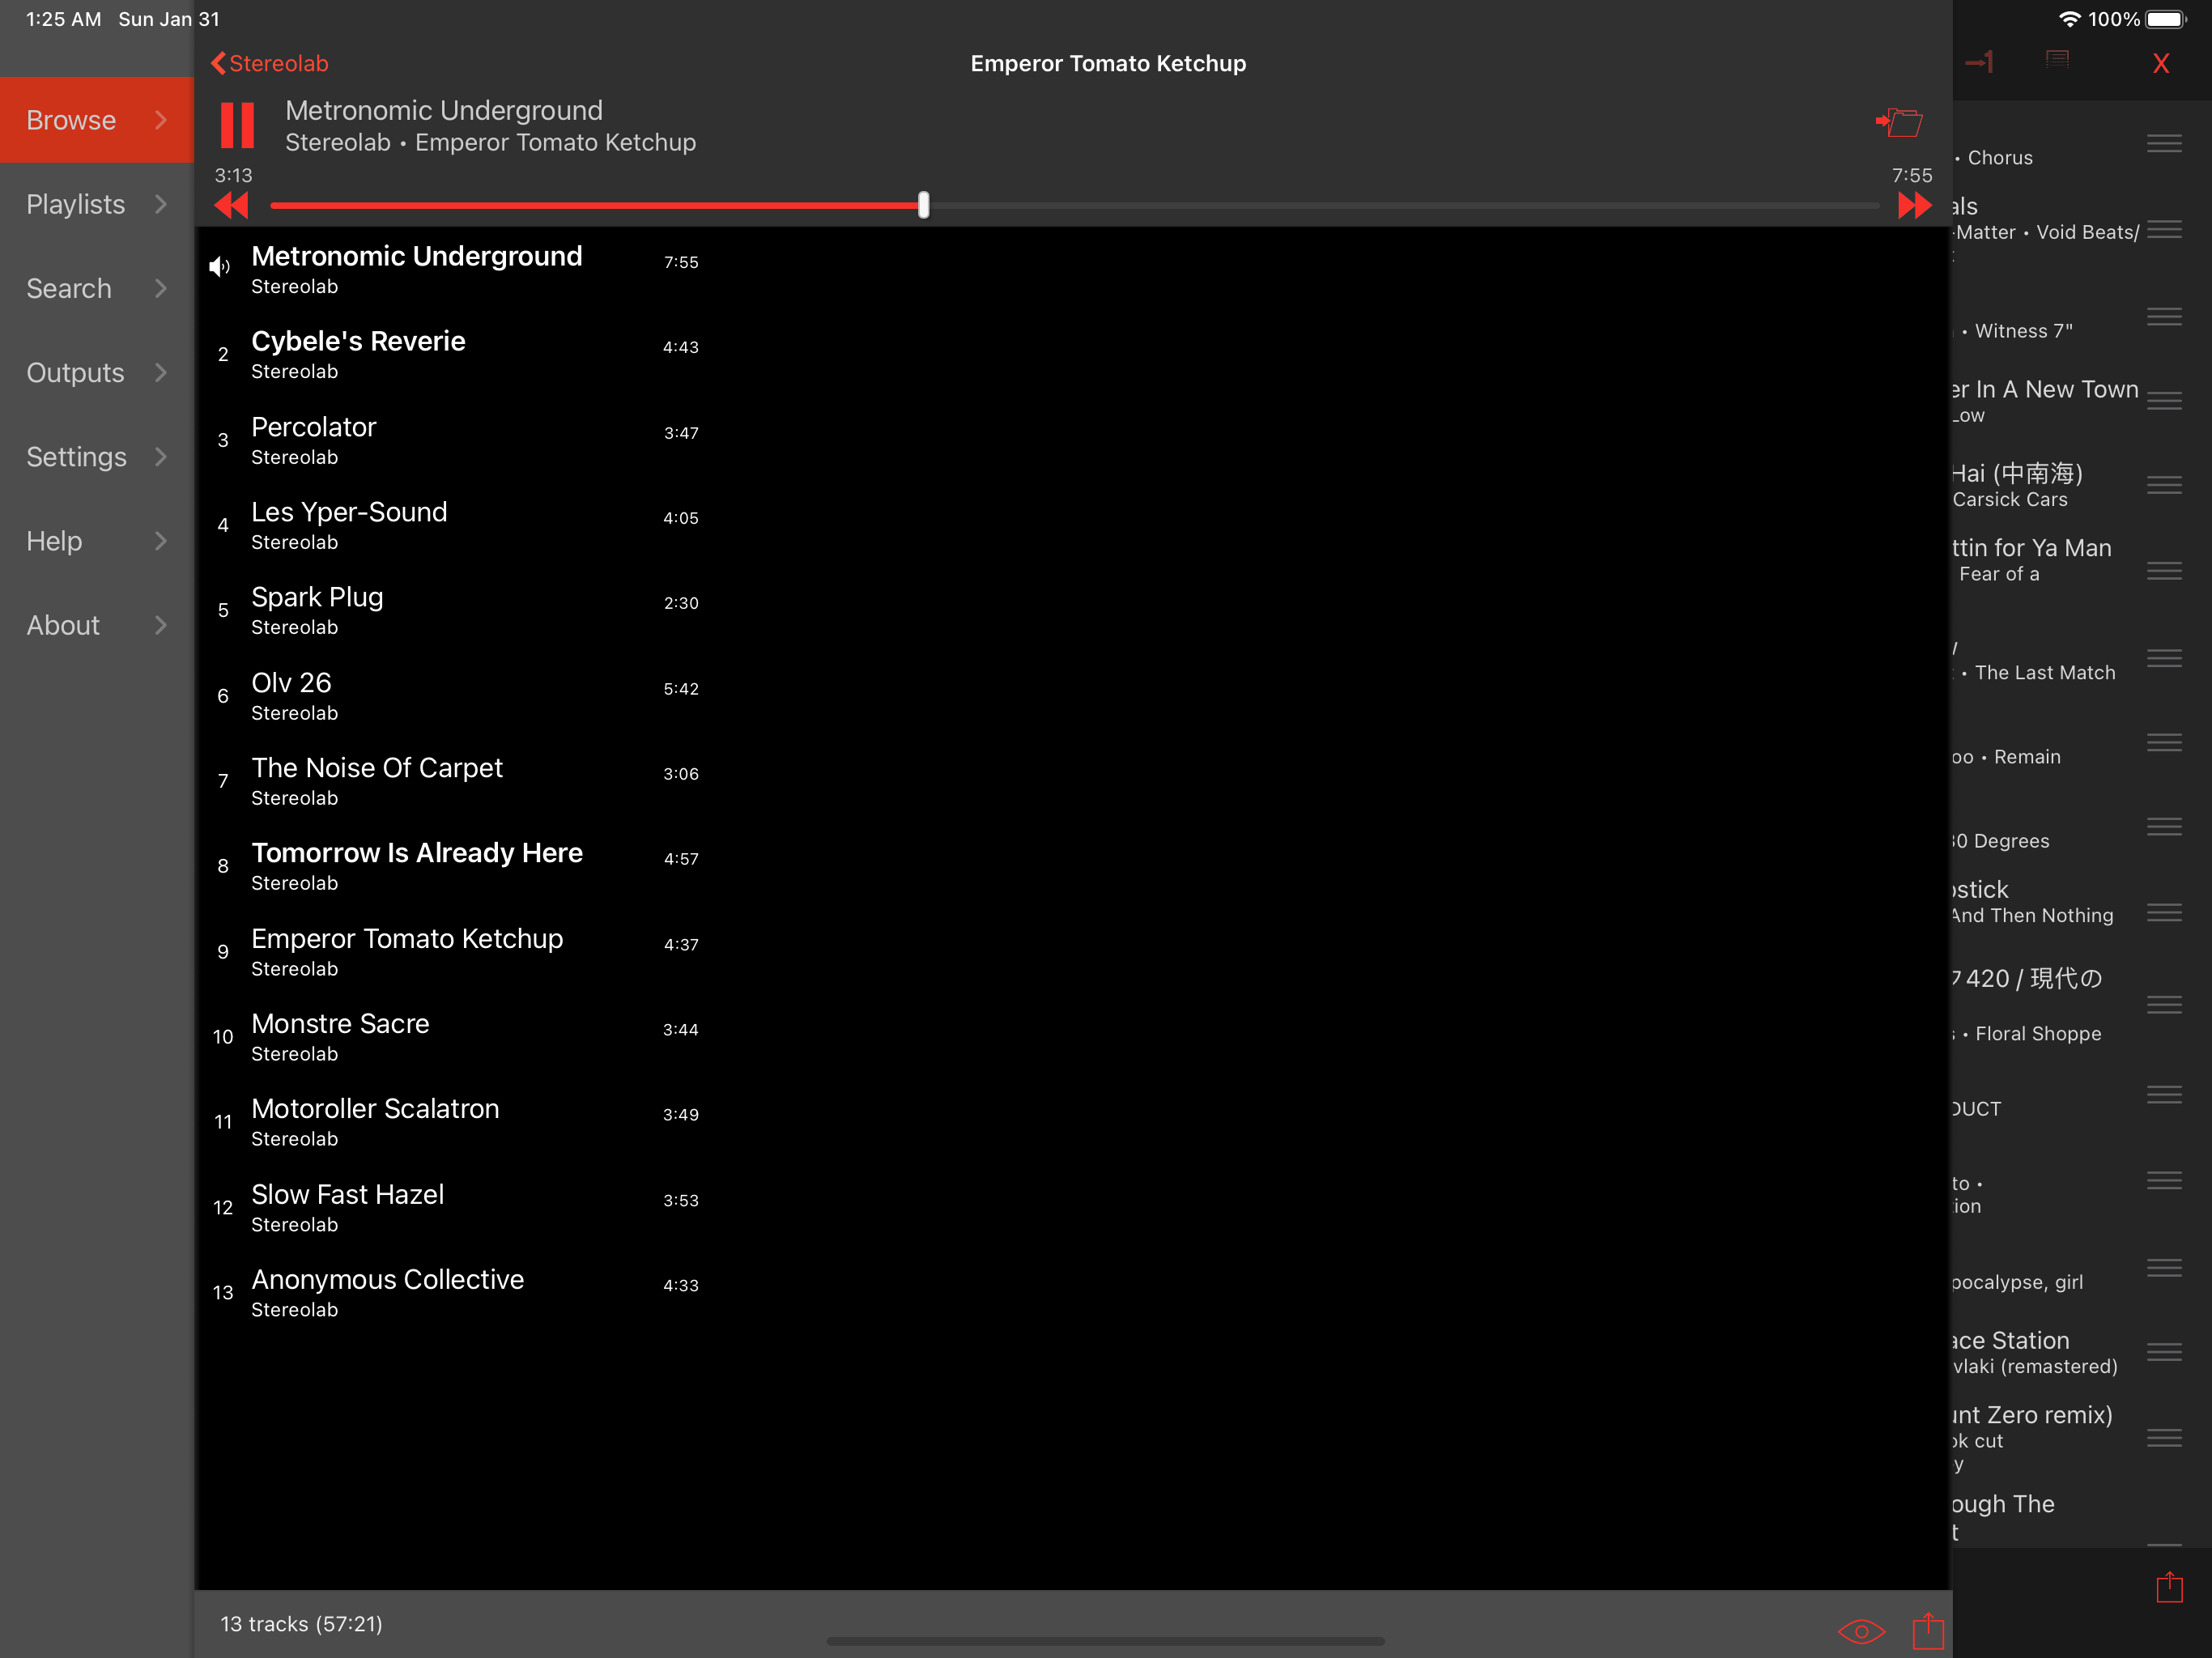
Task: Click the arrow-to-1 queue icon
Action: click(1979, 63)
